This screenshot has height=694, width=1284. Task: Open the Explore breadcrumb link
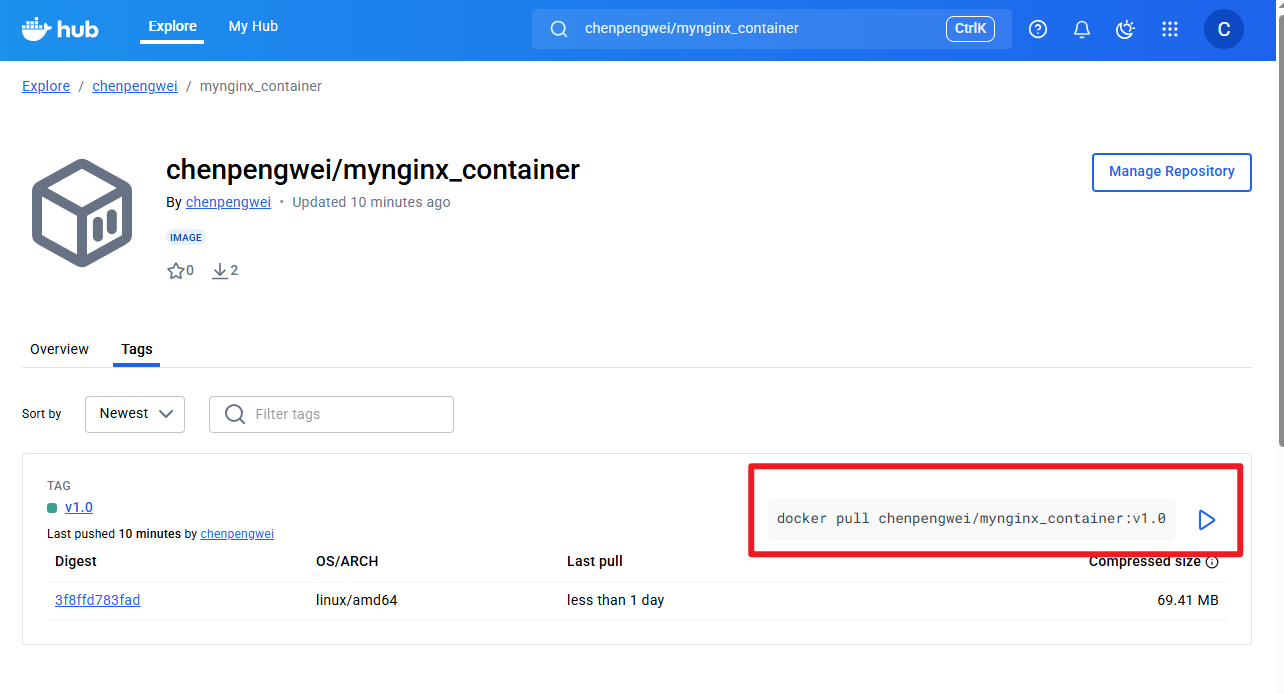click(46, 86)
